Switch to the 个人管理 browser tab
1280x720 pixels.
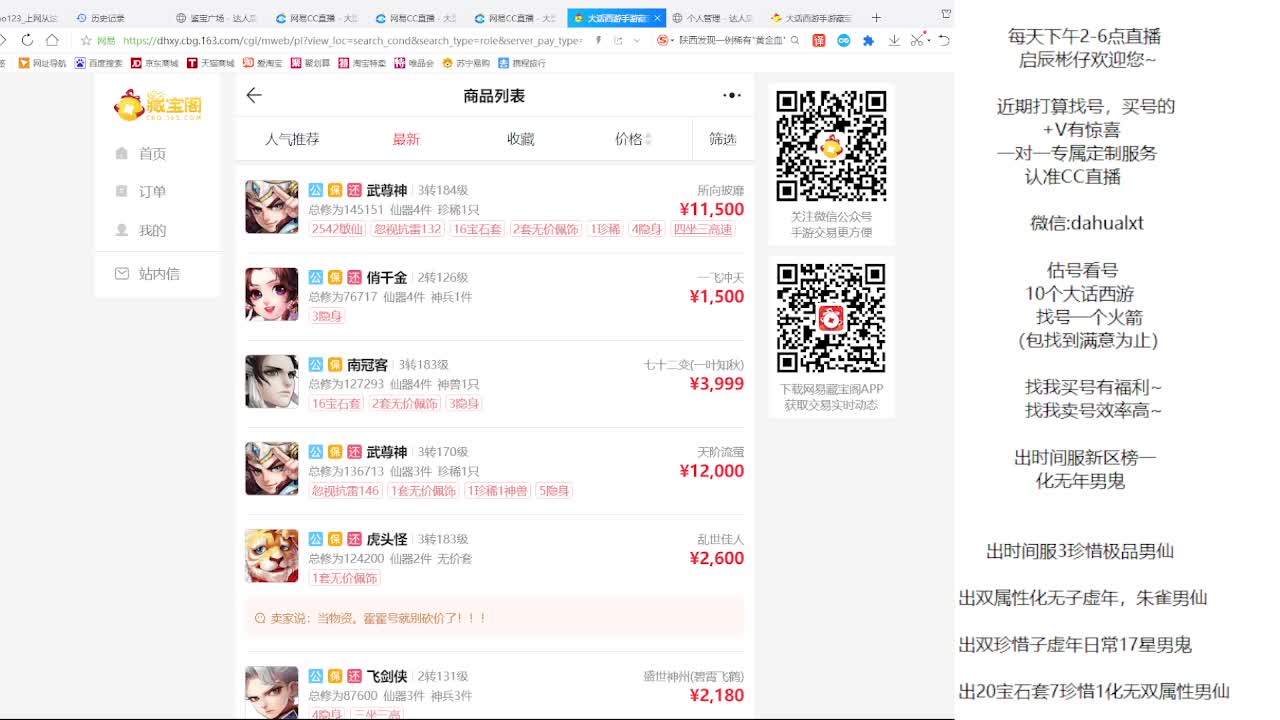713,18
